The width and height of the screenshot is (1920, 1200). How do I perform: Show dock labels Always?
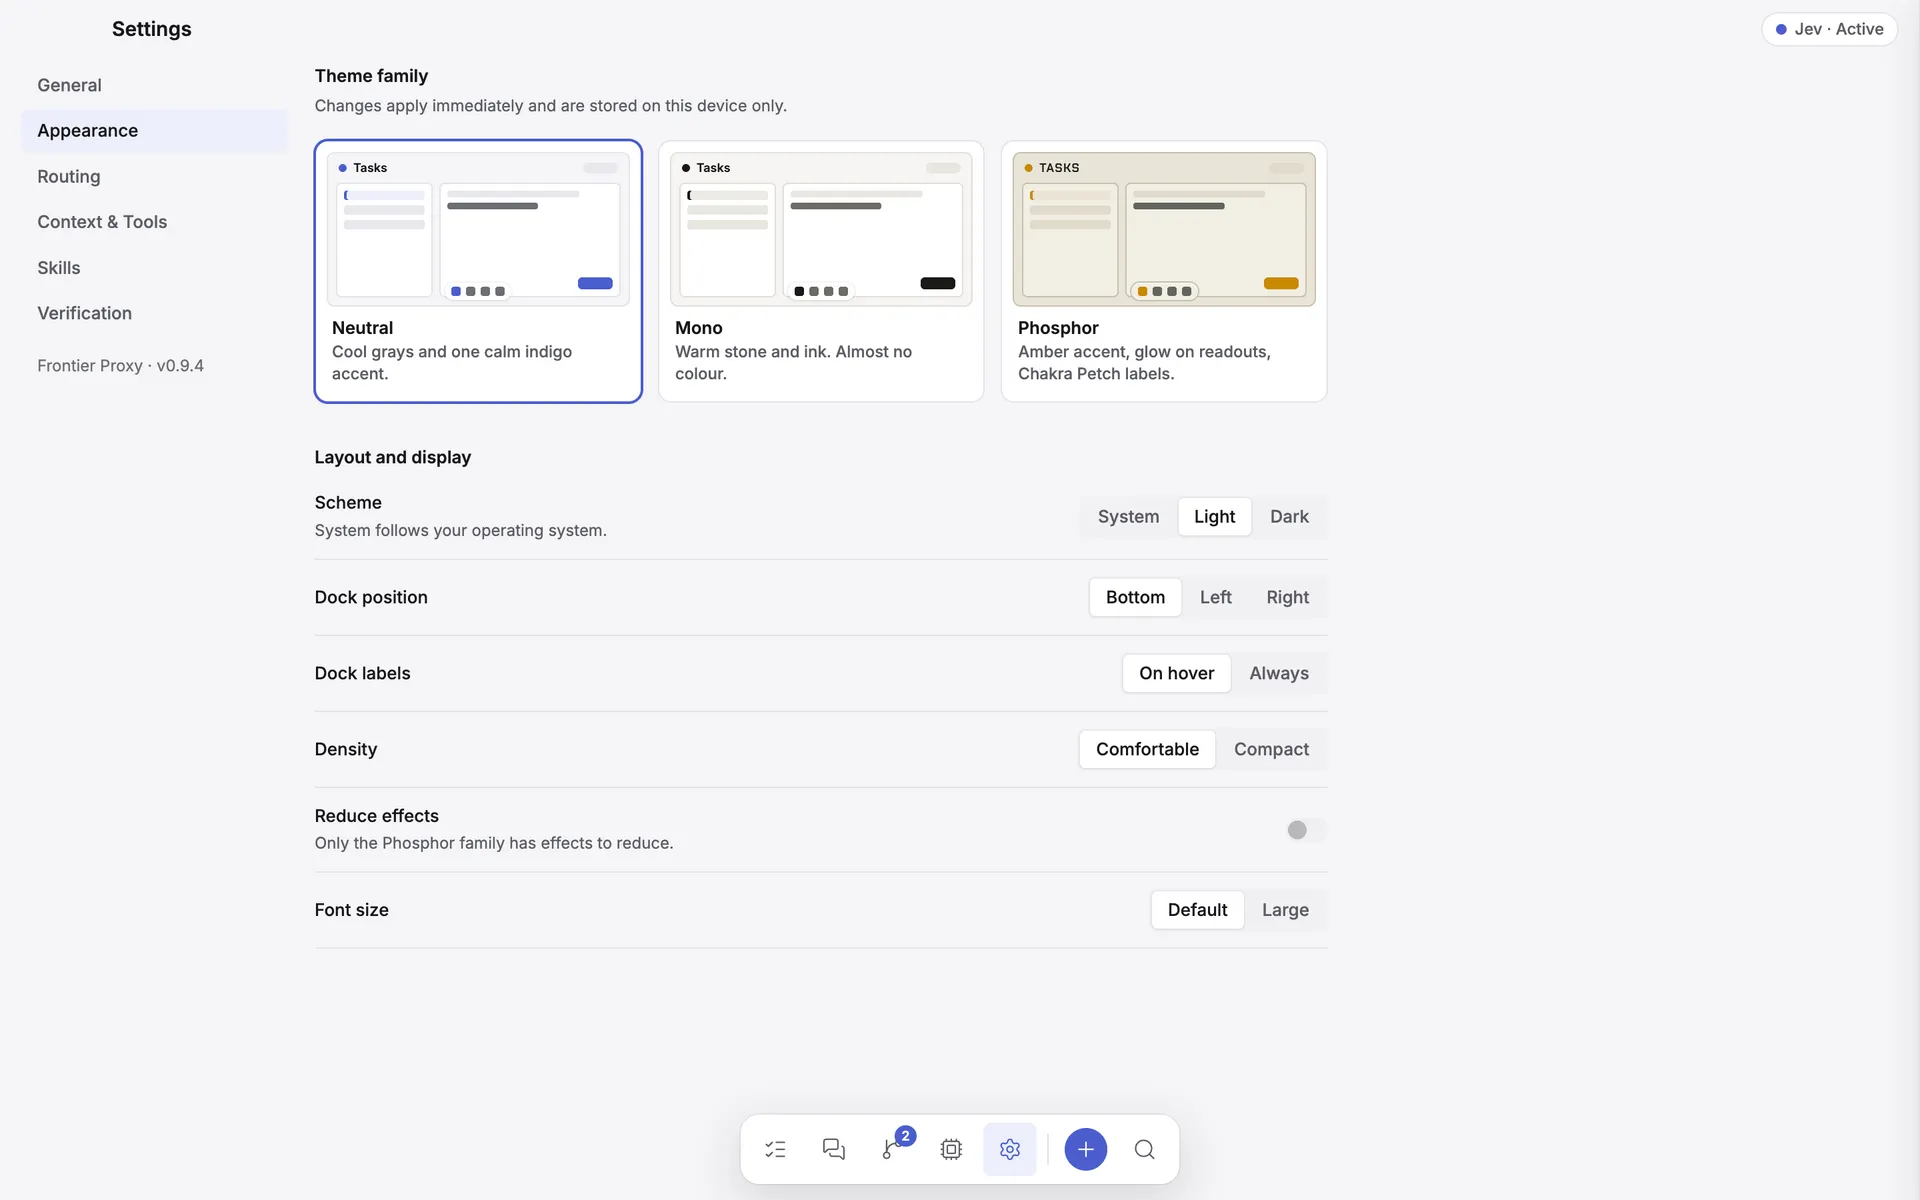coord(1278,673)
